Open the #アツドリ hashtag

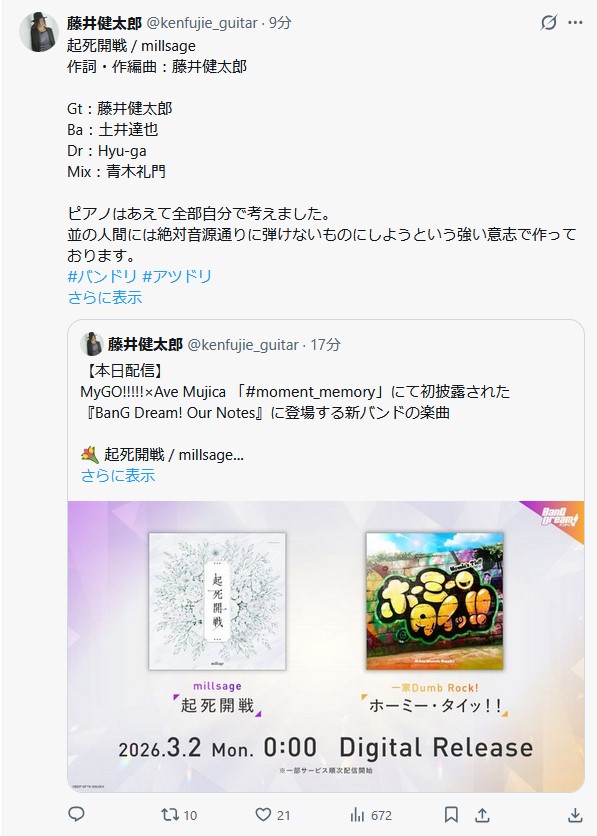pos(178,276)
